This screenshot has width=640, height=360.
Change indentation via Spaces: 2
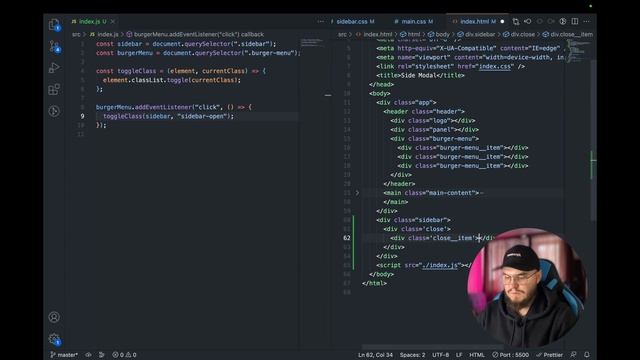(412, 355)
